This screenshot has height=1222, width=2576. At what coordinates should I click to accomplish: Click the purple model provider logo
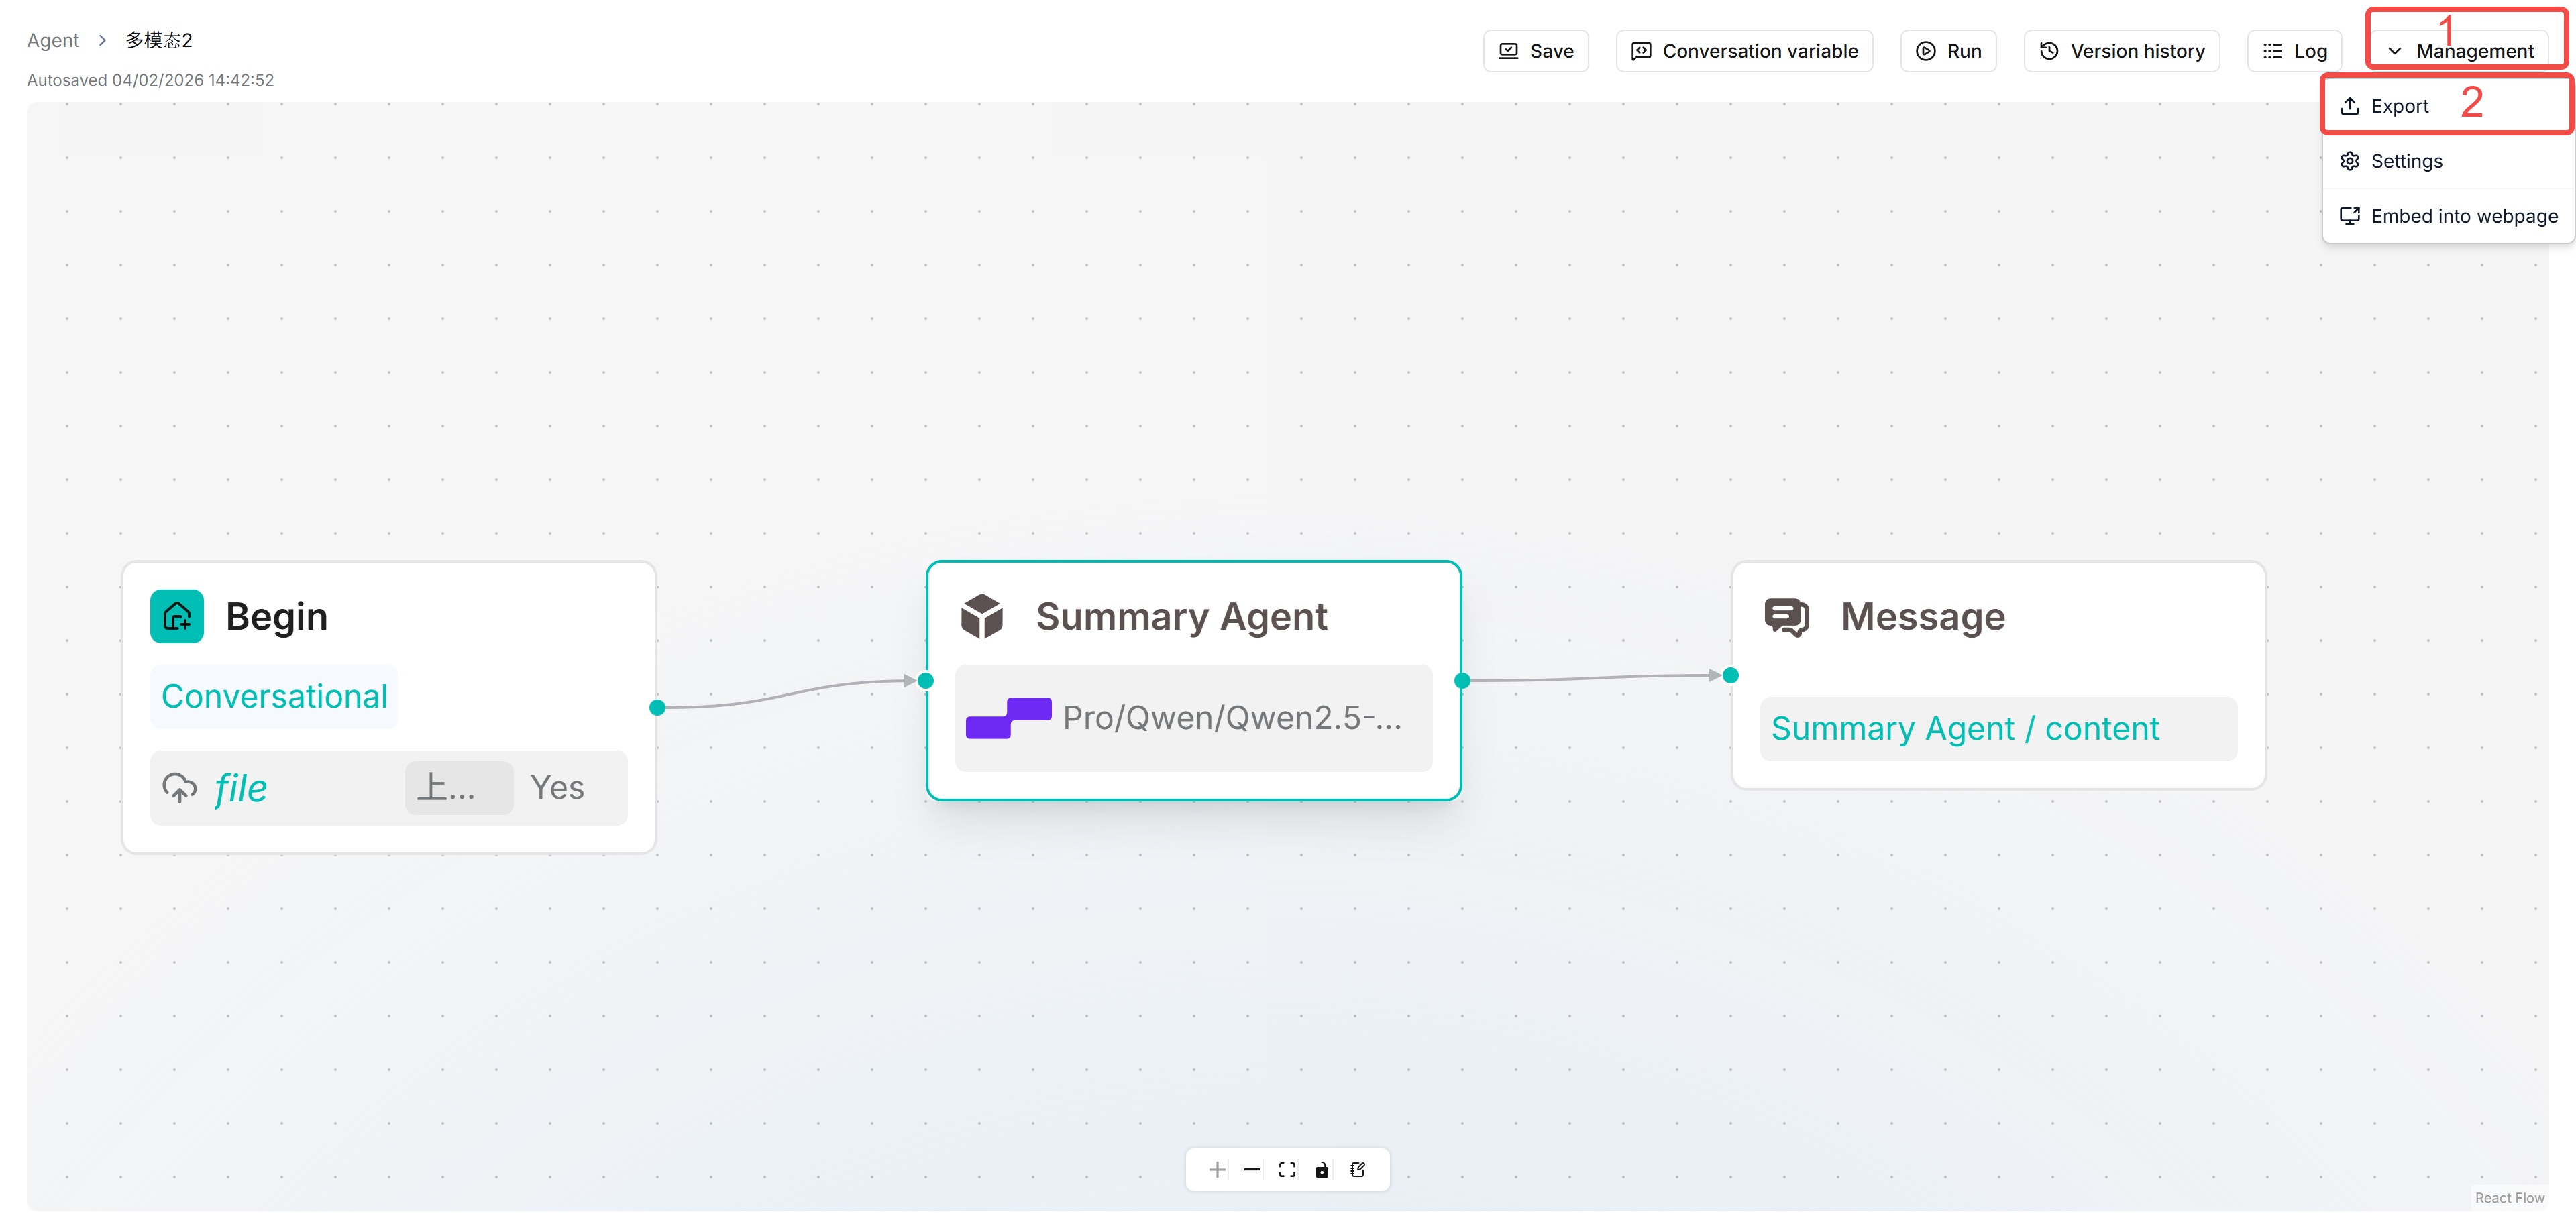[1008, 717]
